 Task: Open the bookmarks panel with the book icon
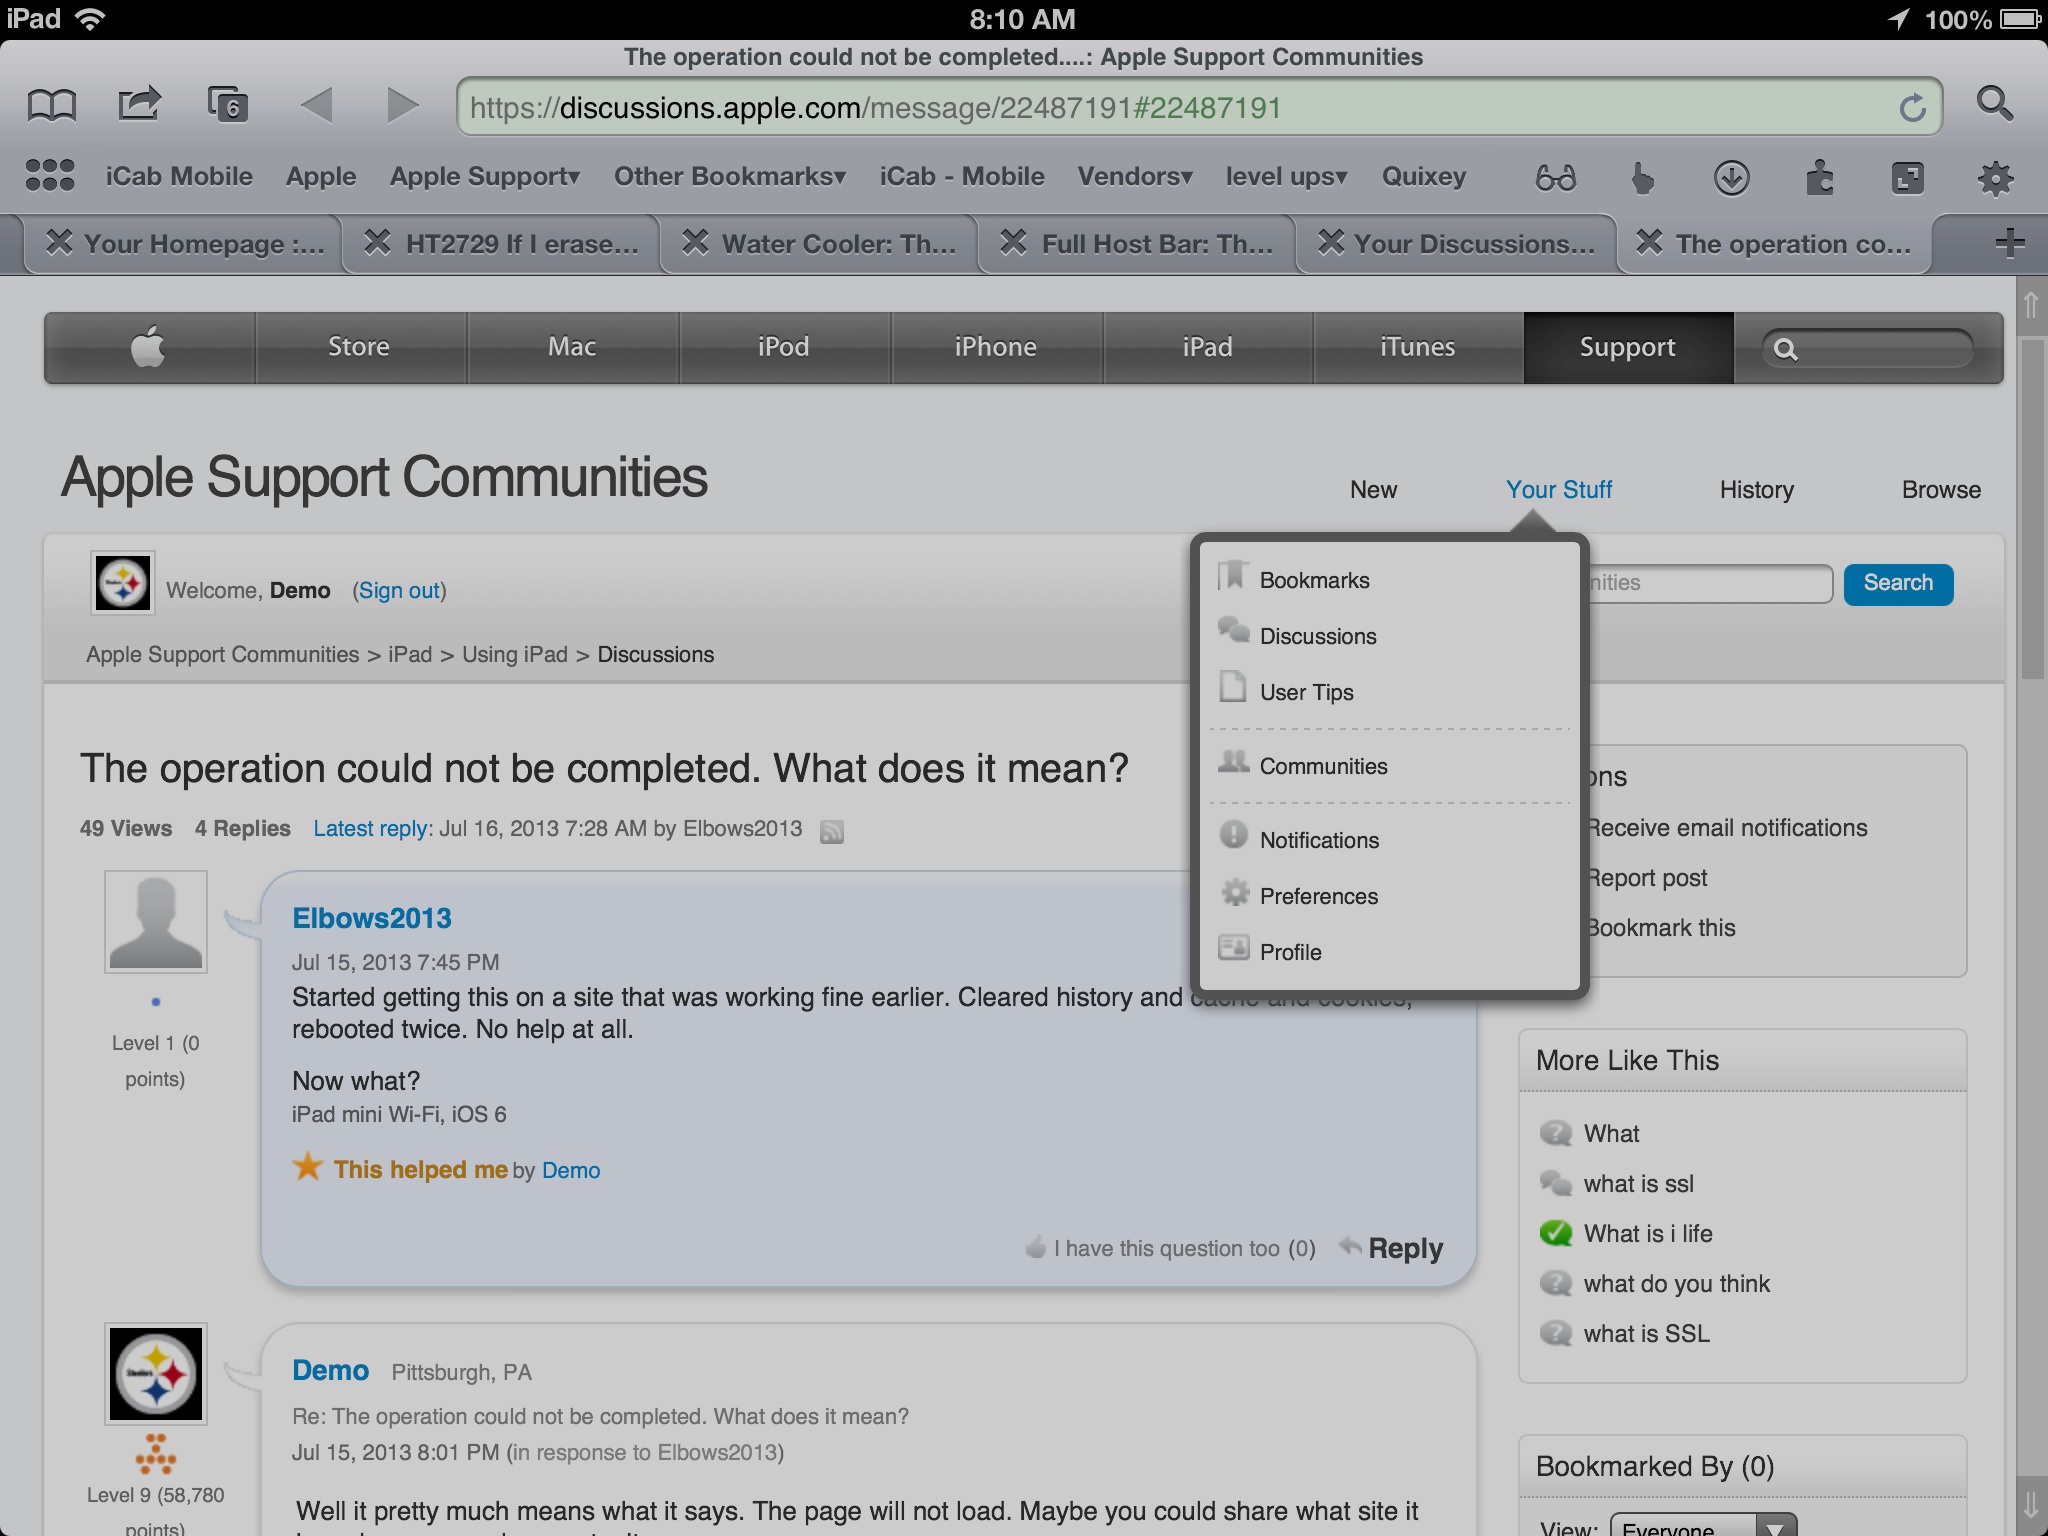pyautogui.click(x=52, y=103)
